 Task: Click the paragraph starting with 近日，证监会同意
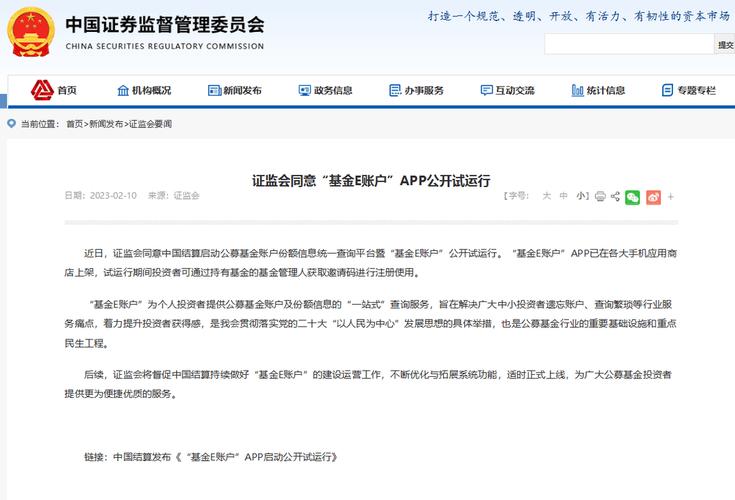[370, 263]
